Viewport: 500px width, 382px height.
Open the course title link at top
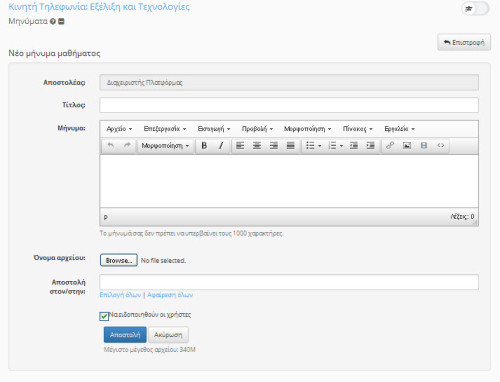coord(99,7)
